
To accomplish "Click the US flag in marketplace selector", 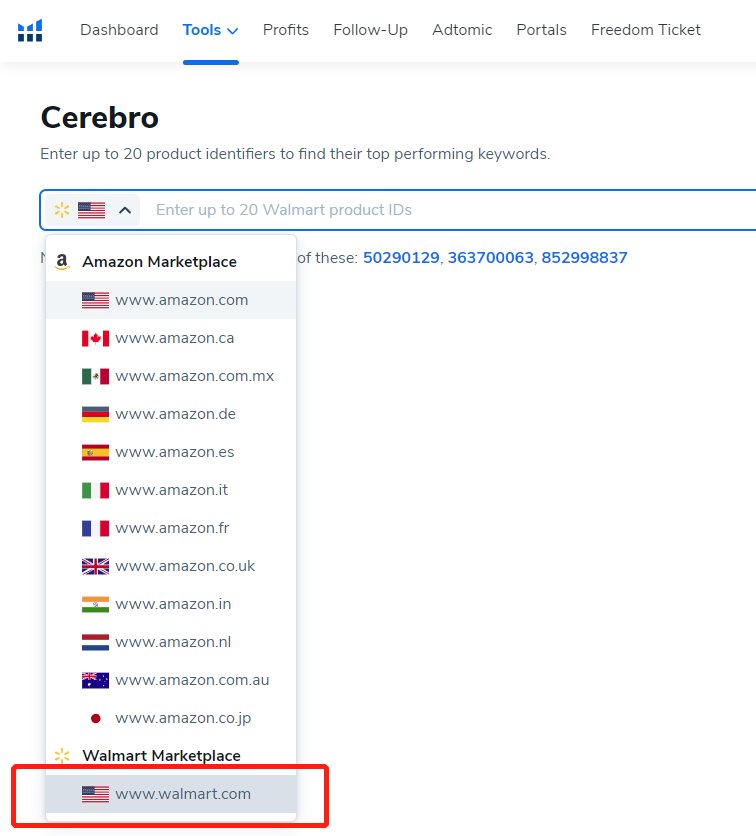I will 91,210.
